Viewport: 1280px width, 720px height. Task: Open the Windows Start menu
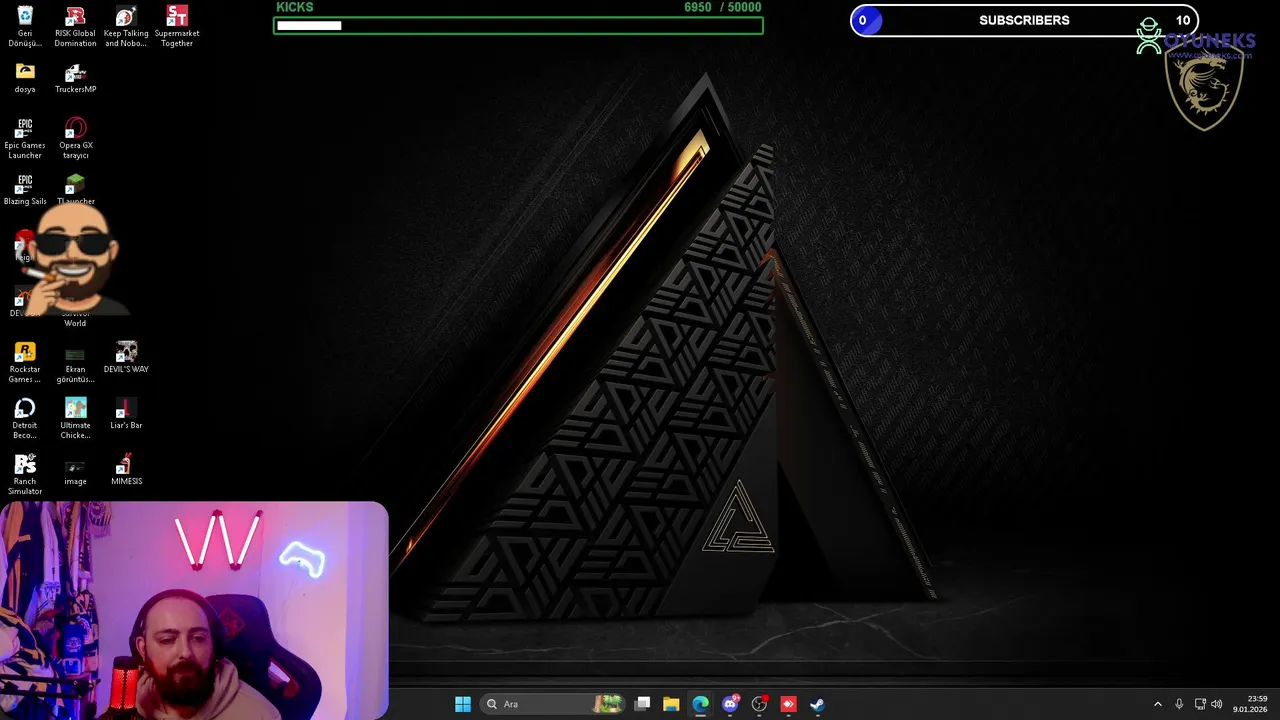pyautogui.click(x=463, y=704)
